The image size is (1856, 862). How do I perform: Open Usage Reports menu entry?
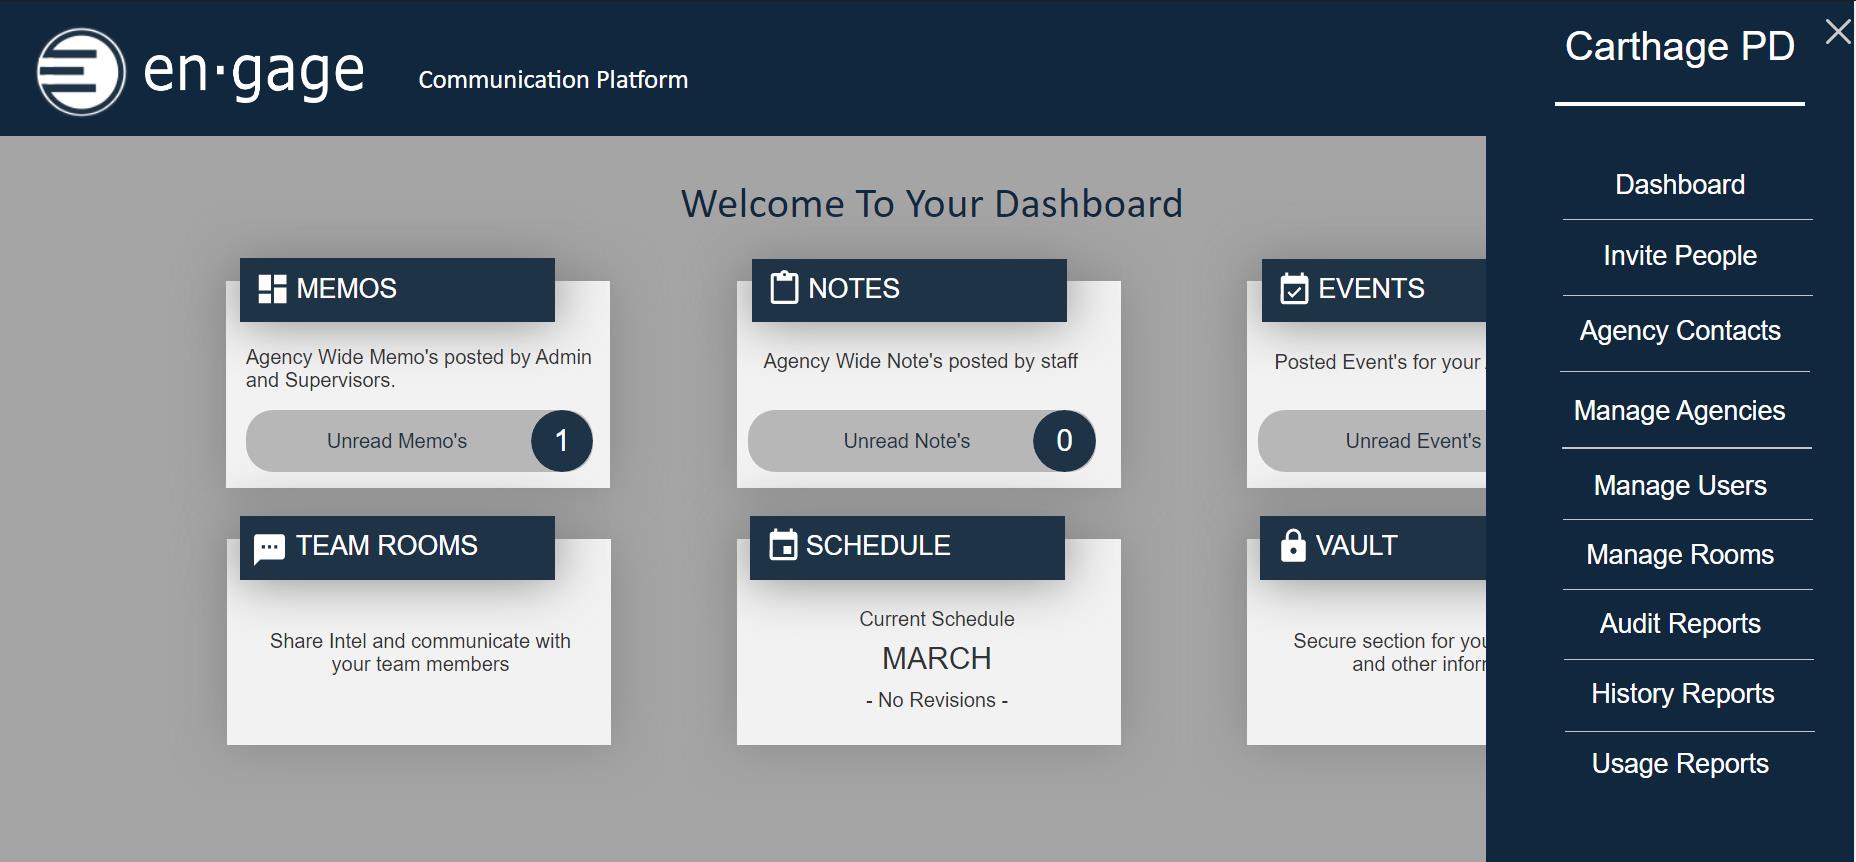pos(1679,764)
